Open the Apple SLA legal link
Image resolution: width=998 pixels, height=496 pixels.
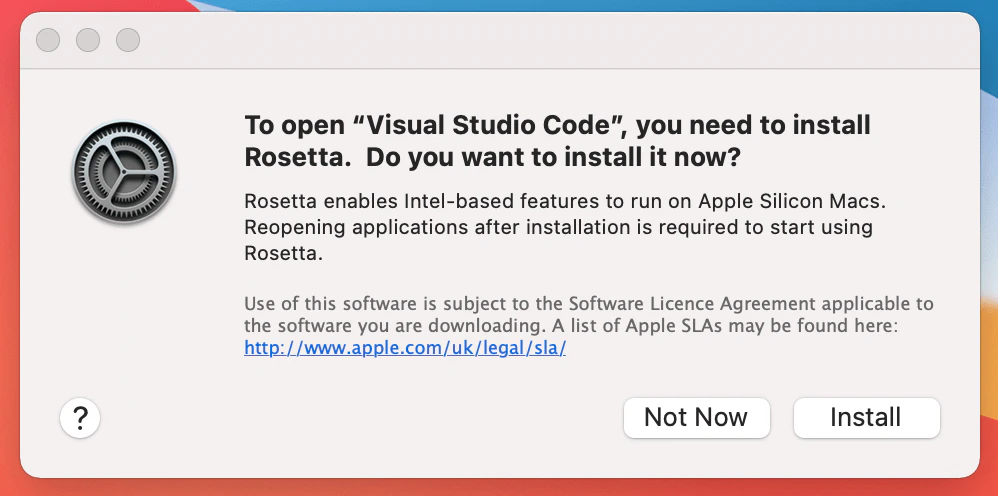tap(405, 348)
